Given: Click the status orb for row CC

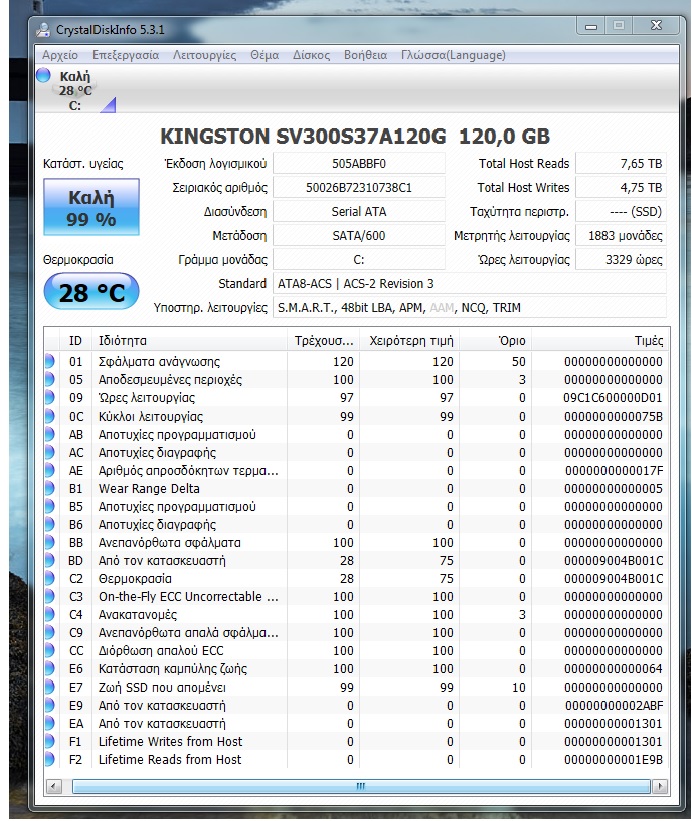Looking at the screenshot, I should click(50, 651).
